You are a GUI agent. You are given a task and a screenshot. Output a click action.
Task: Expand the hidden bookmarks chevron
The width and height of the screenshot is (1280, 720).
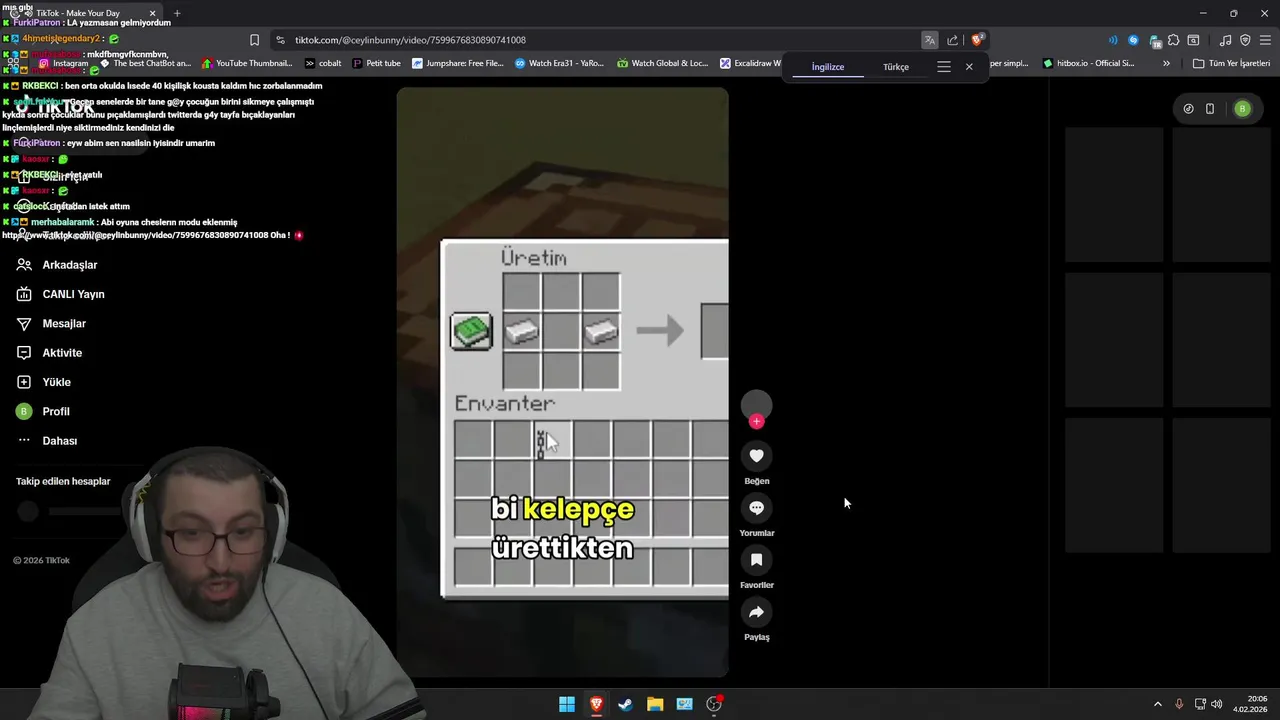(x=1166, y=63)
